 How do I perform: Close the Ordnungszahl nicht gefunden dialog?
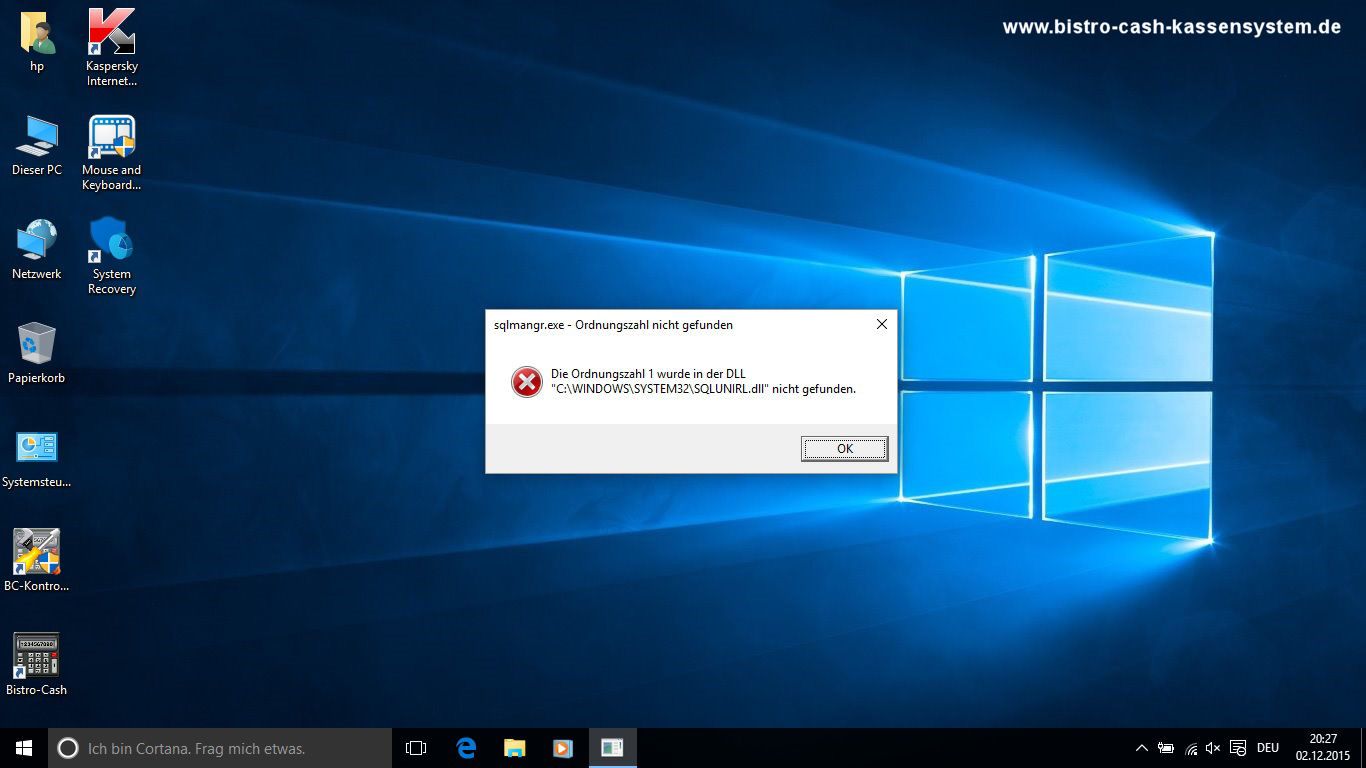[881, 324]
